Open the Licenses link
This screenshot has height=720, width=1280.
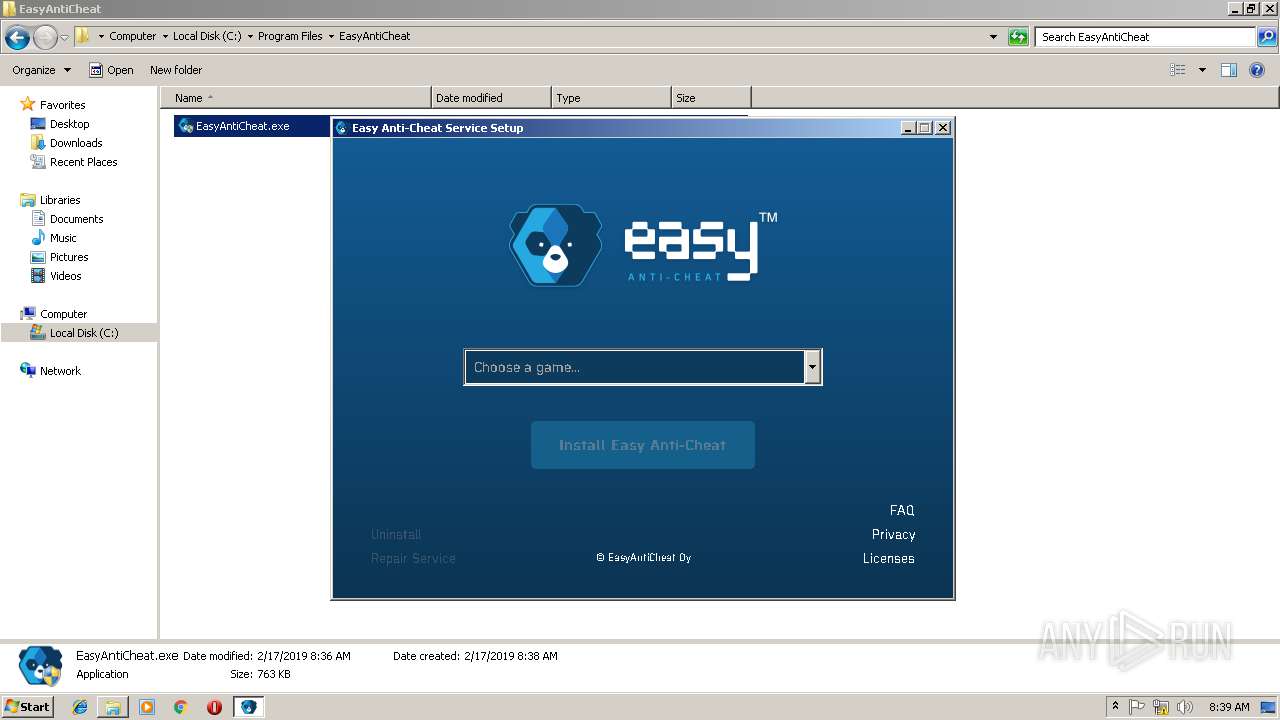pyautogui.click(x=889, y=558)
